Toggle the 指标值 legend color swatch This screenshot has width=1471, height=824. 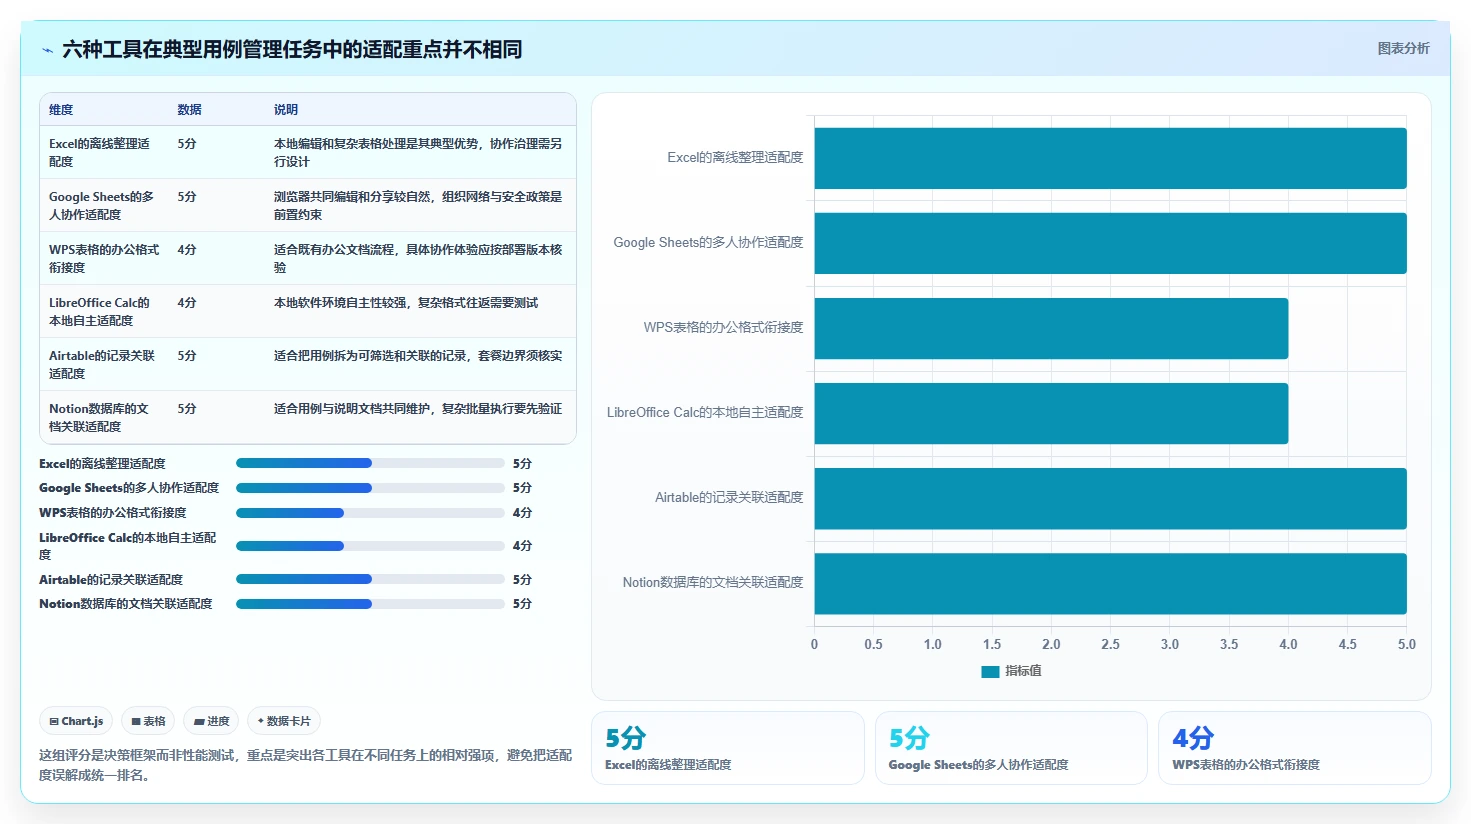point(990,671)
